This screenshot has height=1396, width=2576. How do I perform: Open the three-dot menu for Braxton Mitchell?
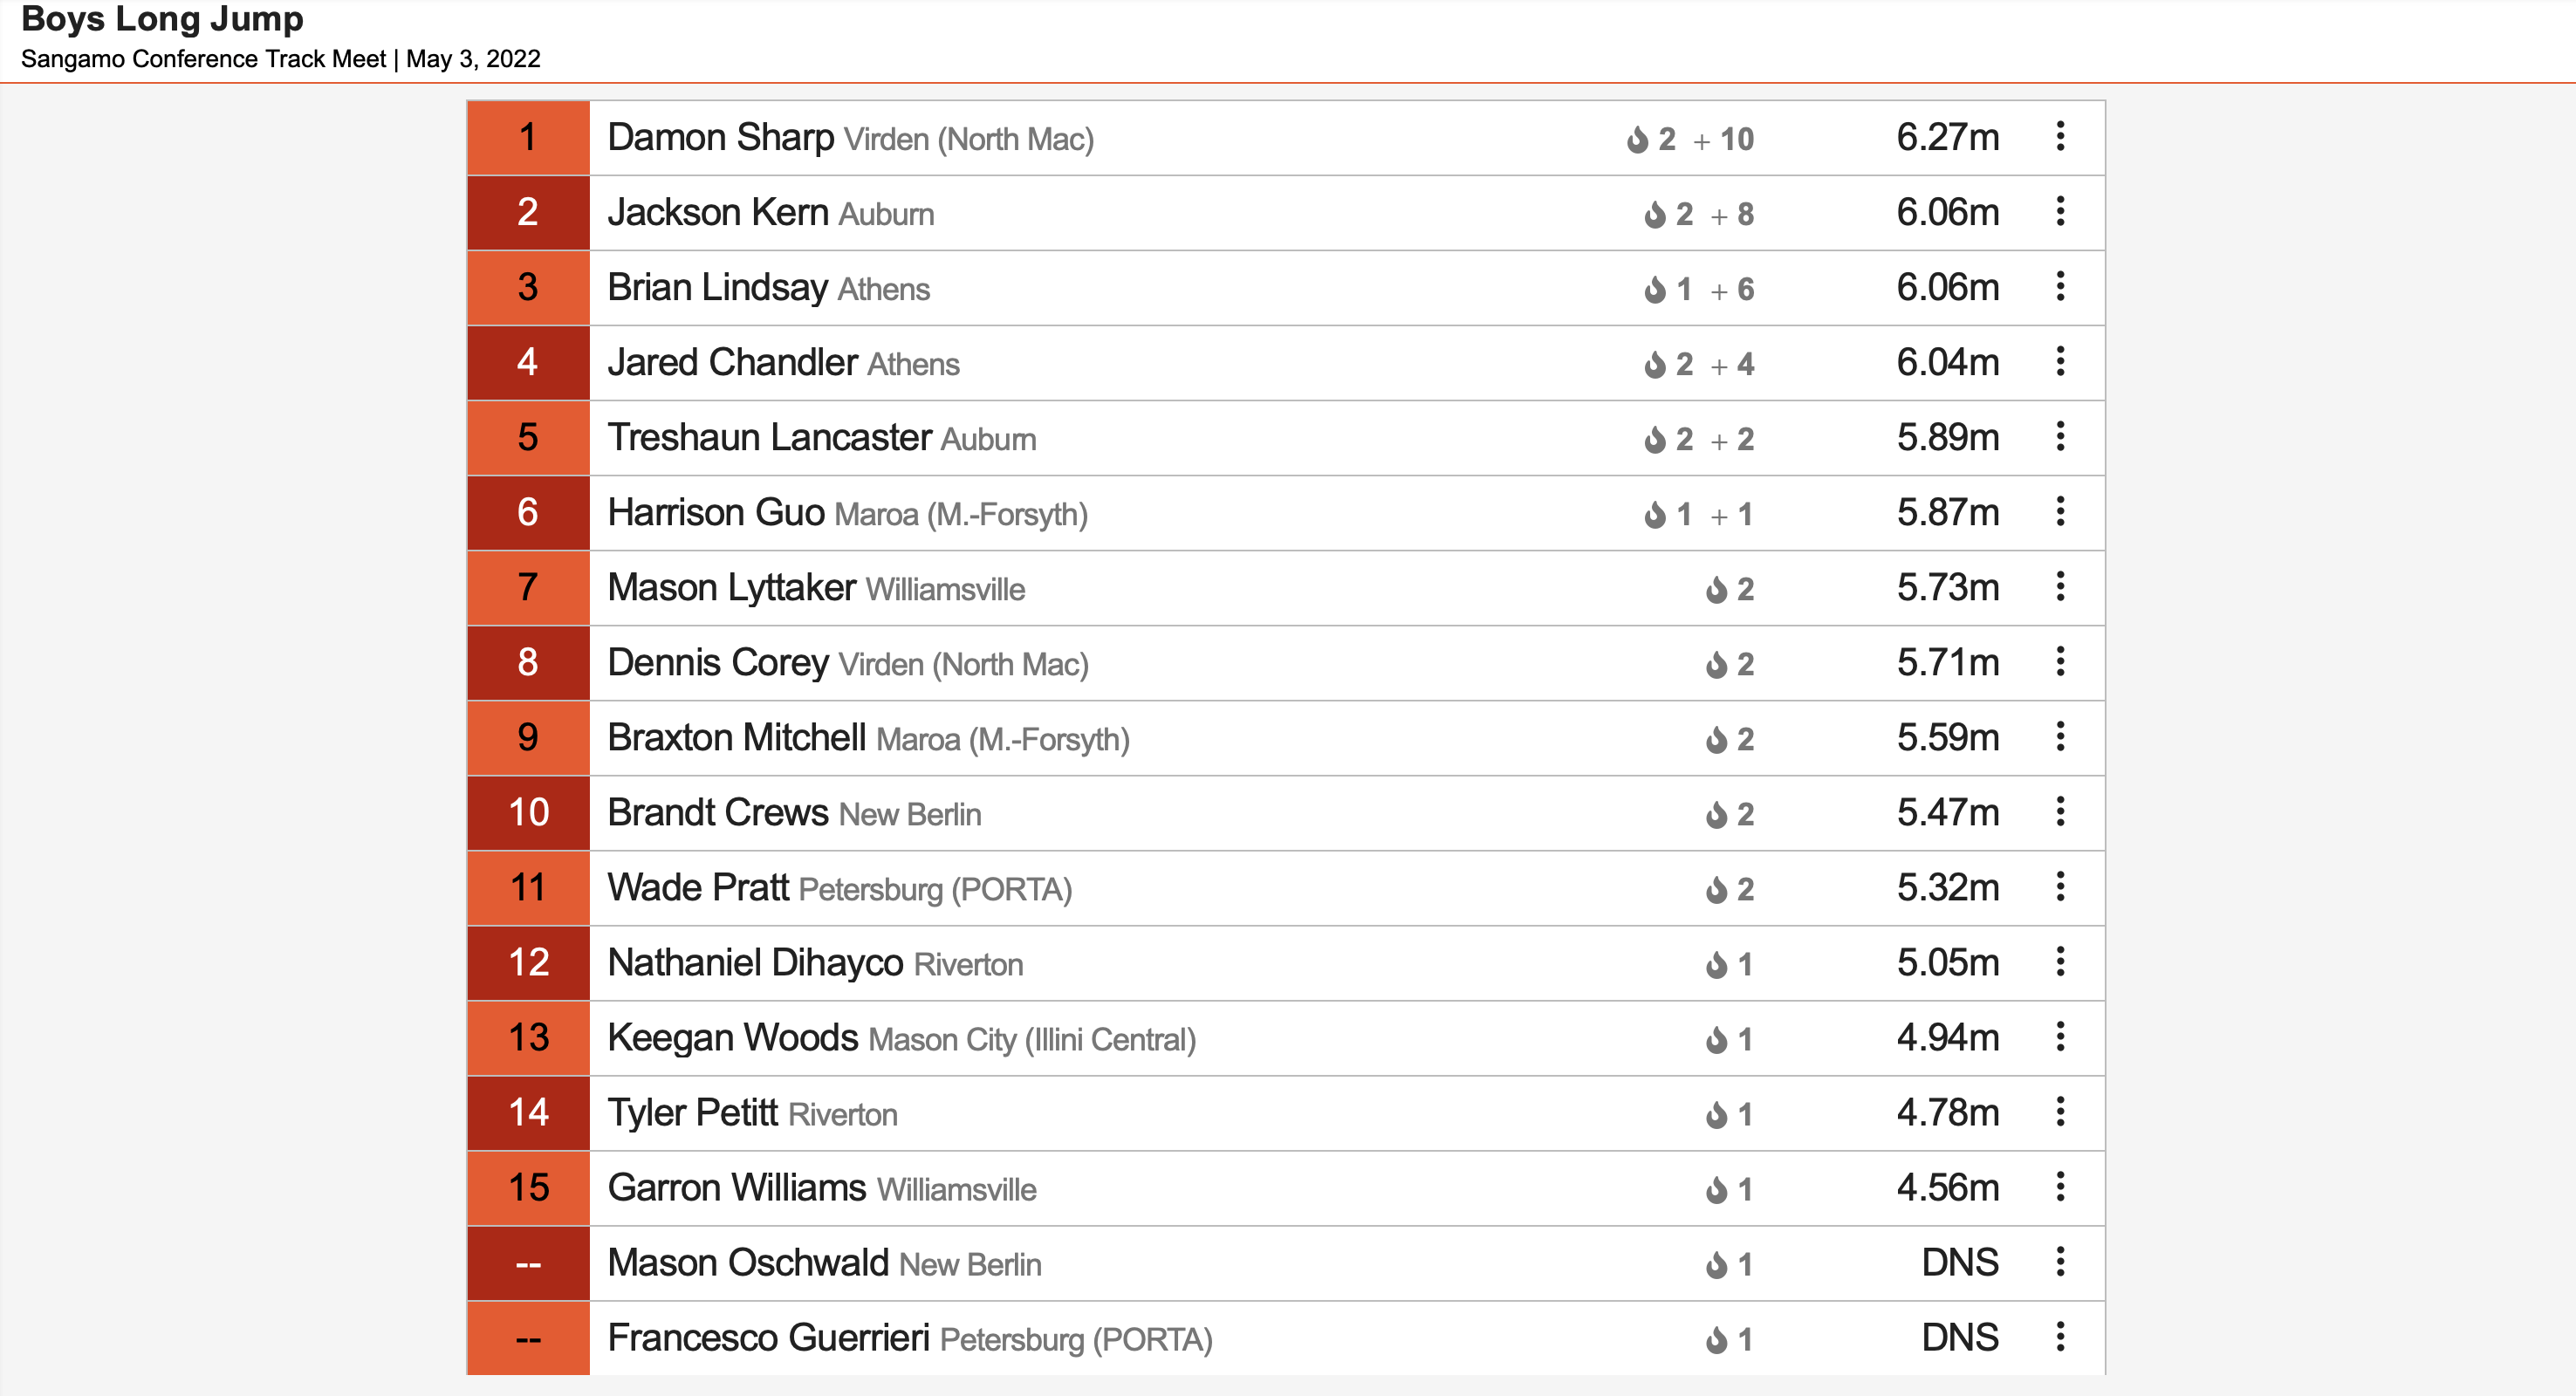pos(2060,736)
